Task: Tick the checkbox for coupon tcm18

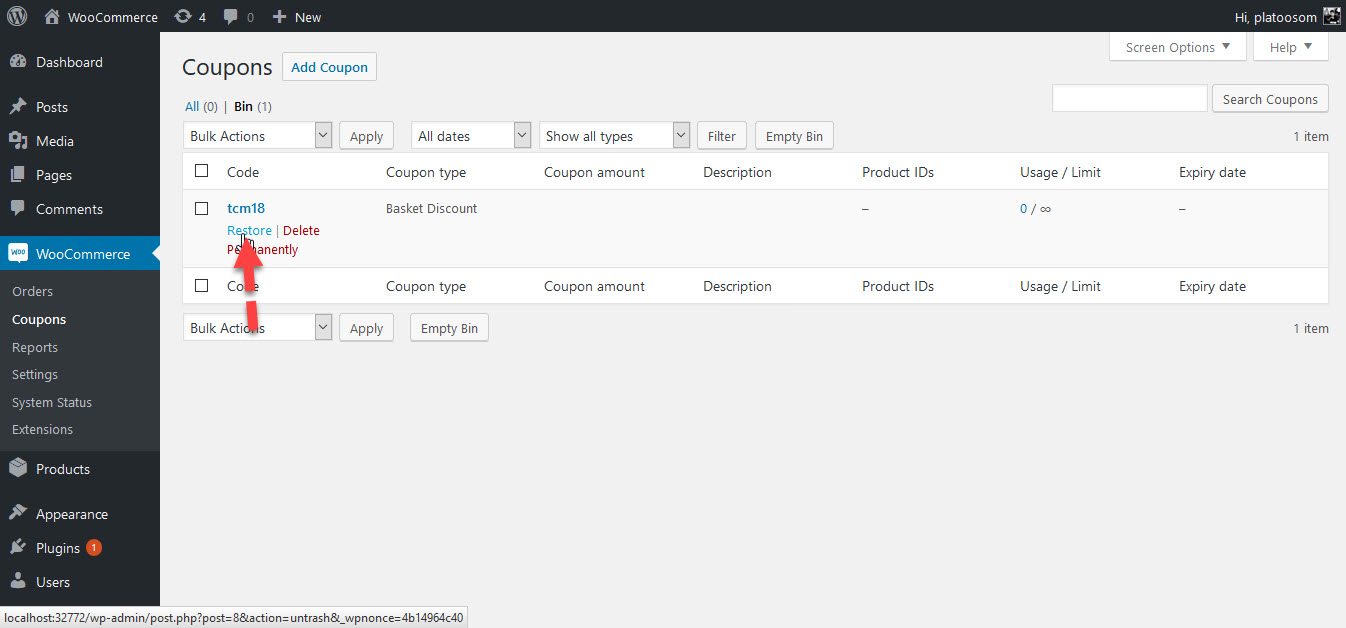Action: 202,208
